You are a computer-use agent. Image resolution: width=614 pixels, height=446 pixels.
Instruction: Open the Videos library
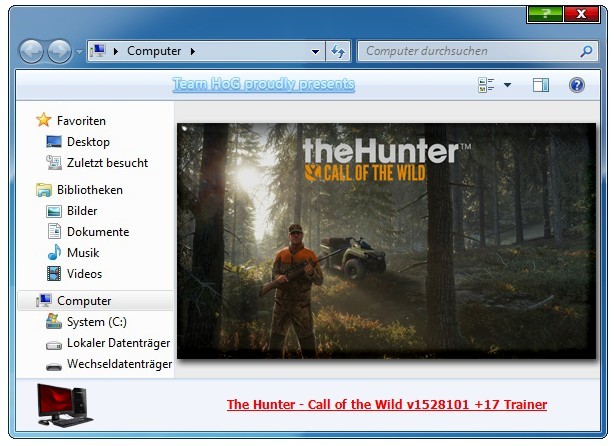84,274
